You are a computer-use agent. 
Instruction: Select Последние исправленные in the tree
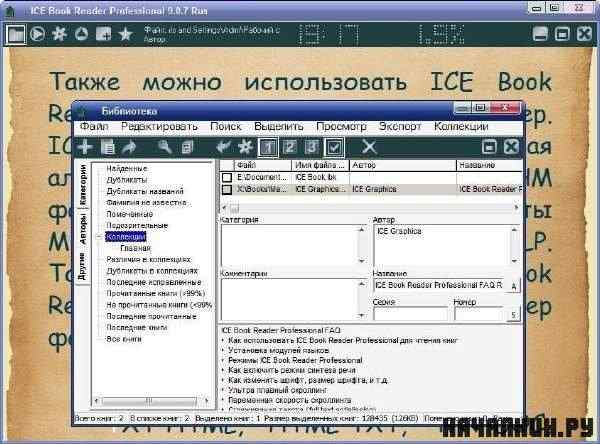click(153, 282)
